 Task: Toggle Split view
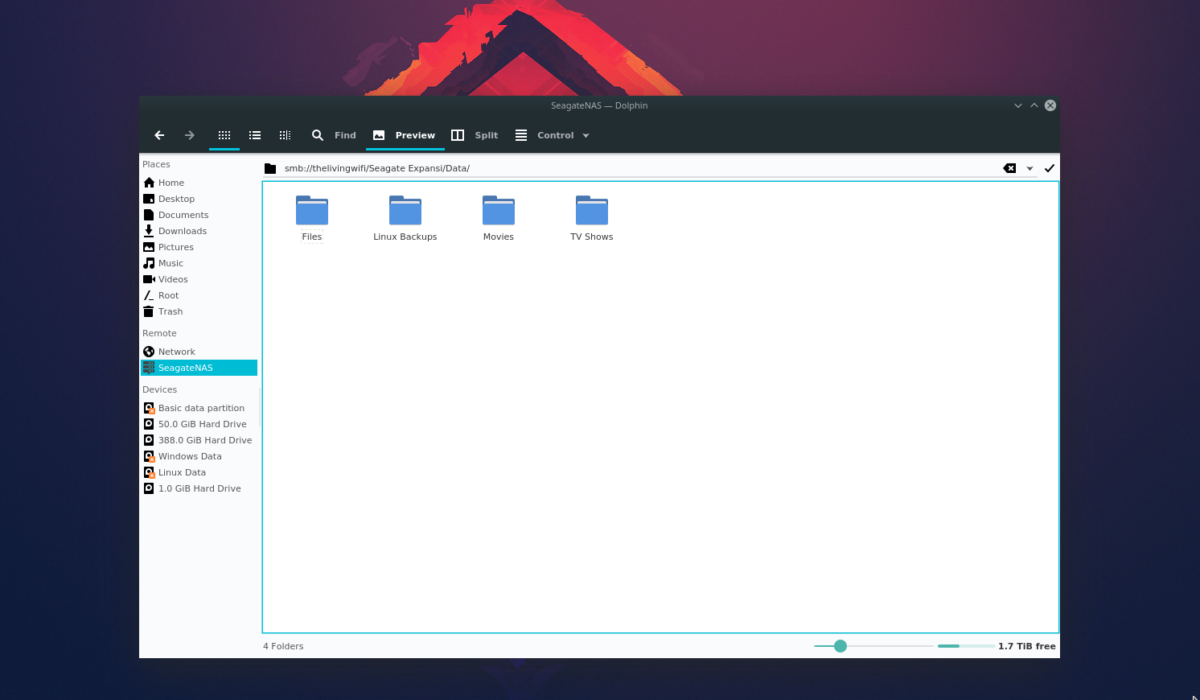[x=474, y=135]
